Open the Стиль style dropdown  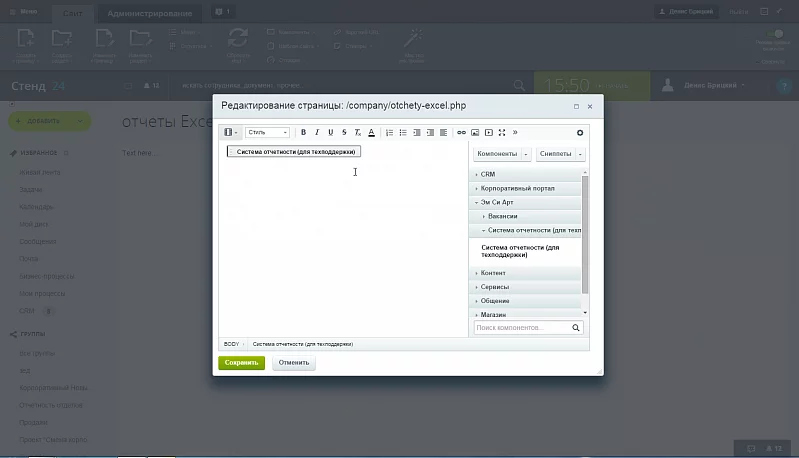267,132
